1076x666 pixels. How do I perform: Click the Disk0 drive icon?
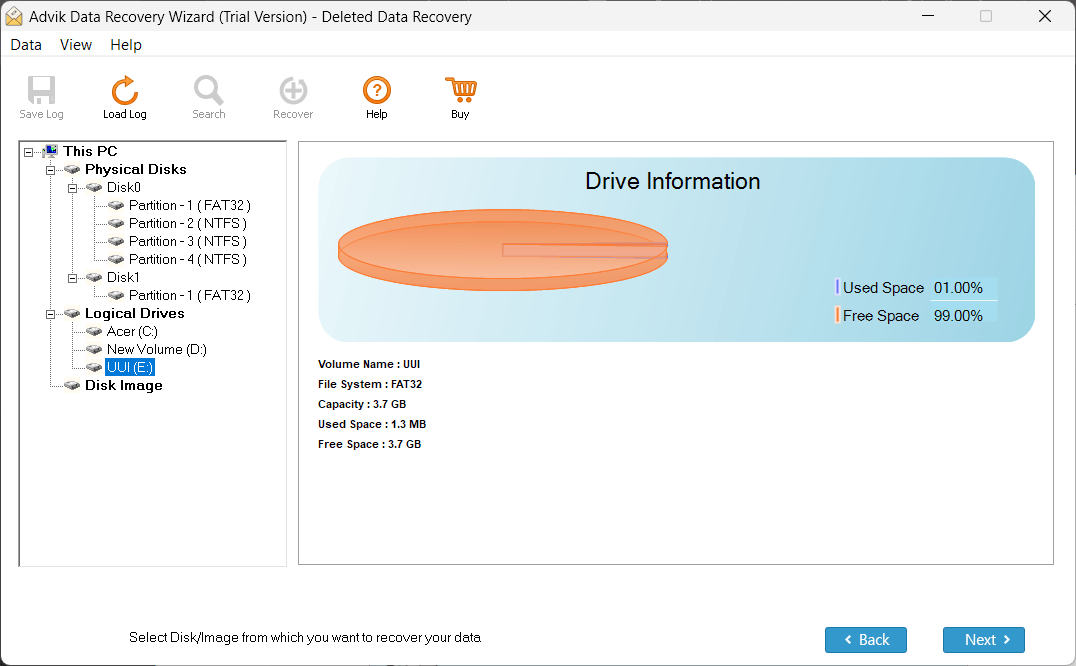click(x=94, y=187)
